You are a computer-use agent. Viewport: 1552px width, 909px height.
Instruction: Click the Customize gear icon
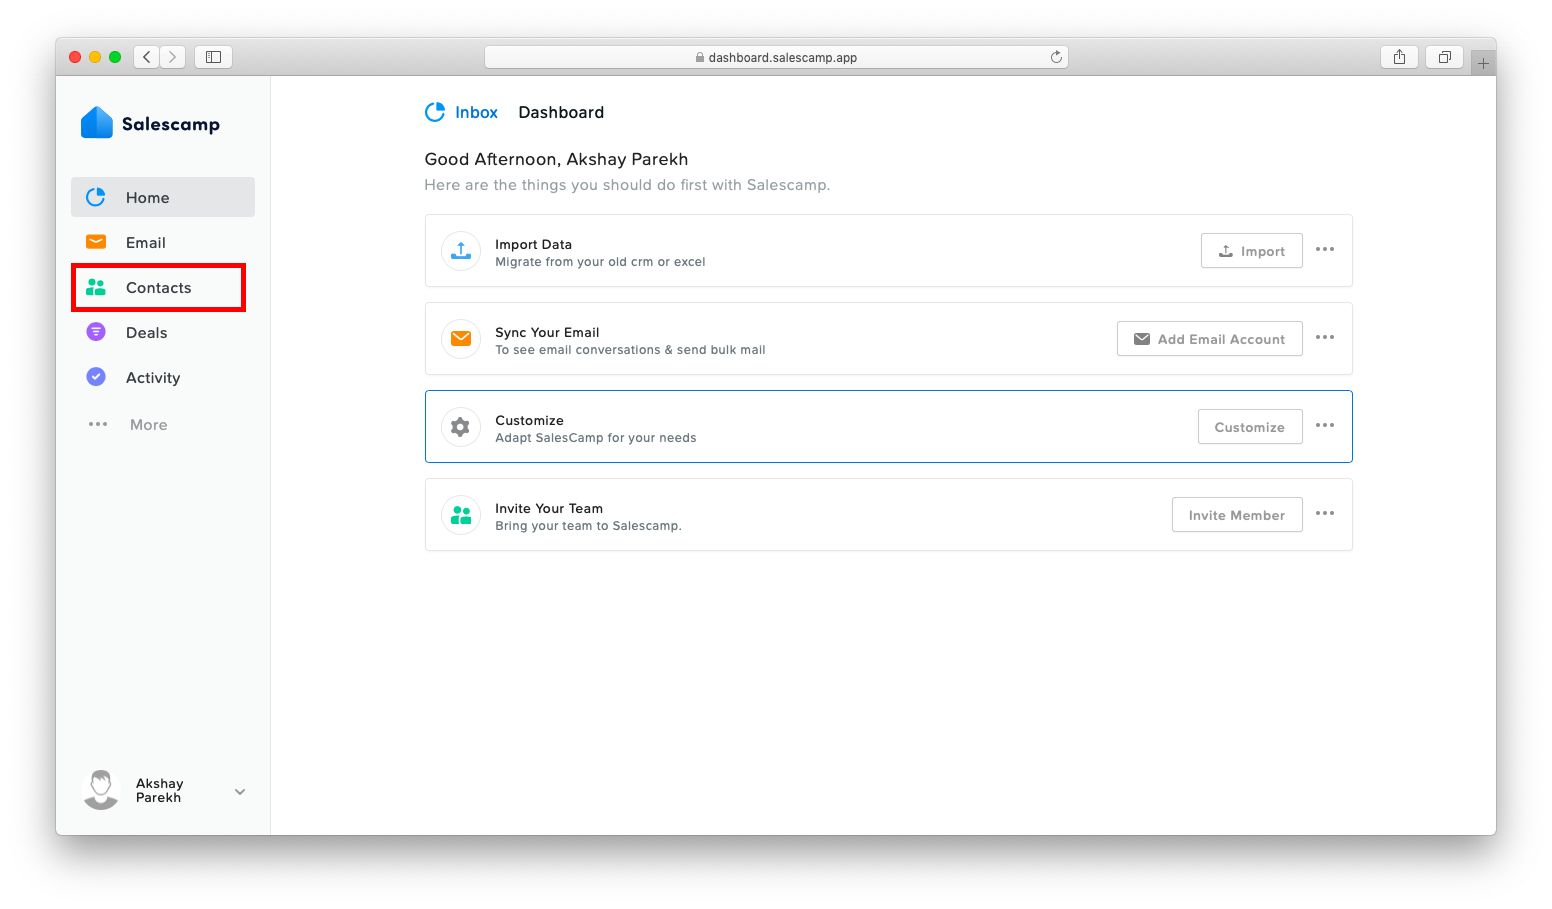tap(461, 427)
